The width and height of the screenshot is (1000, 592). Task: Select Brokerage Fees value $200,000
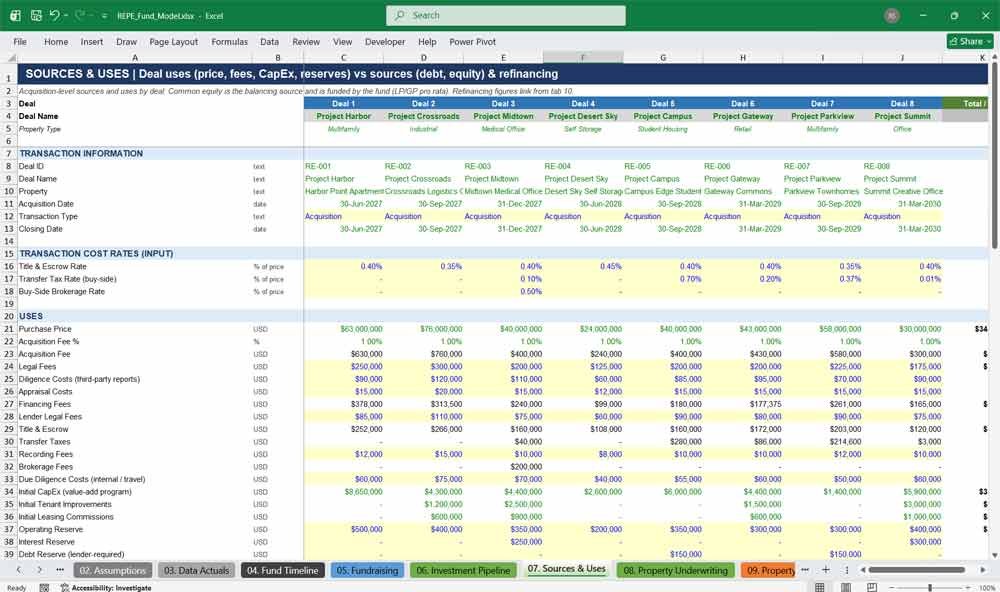click(x=503, y=467)
